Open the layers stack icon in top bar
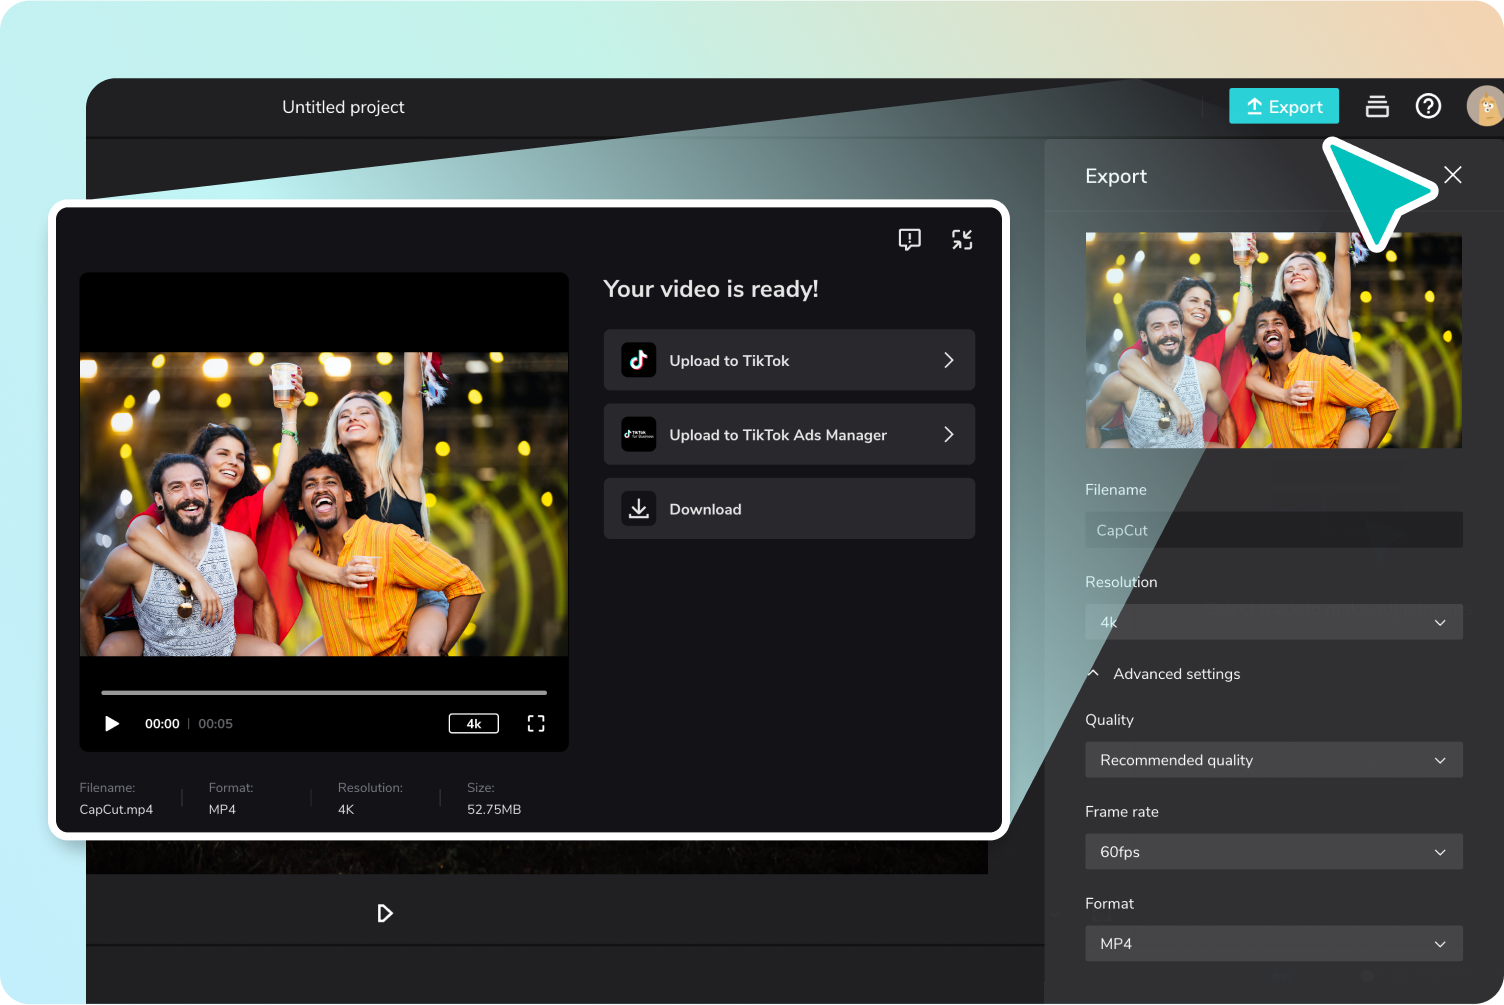Screen dimensions: 1504x1005 [x=1377, y=106]
